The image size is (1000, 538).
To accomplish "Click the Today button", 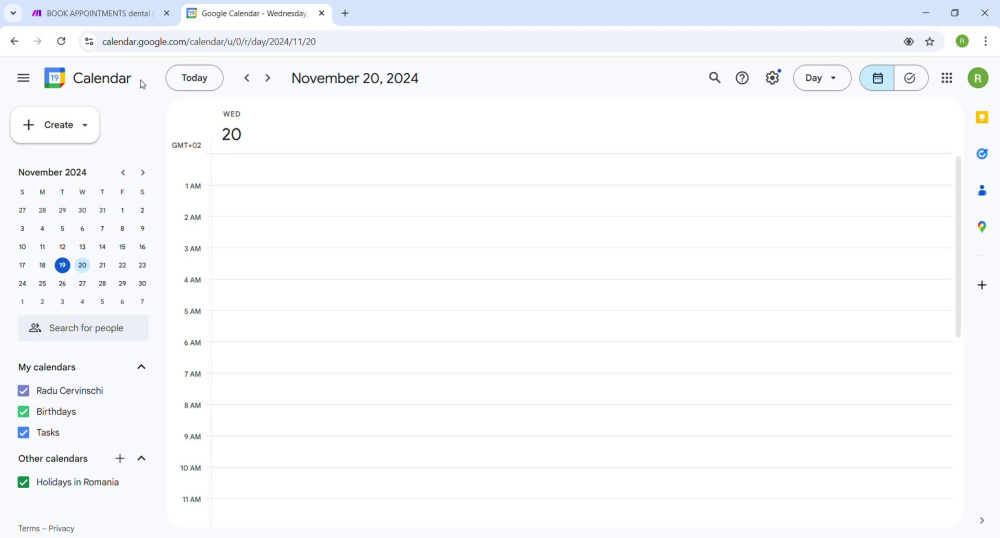I will pos(195,78).
